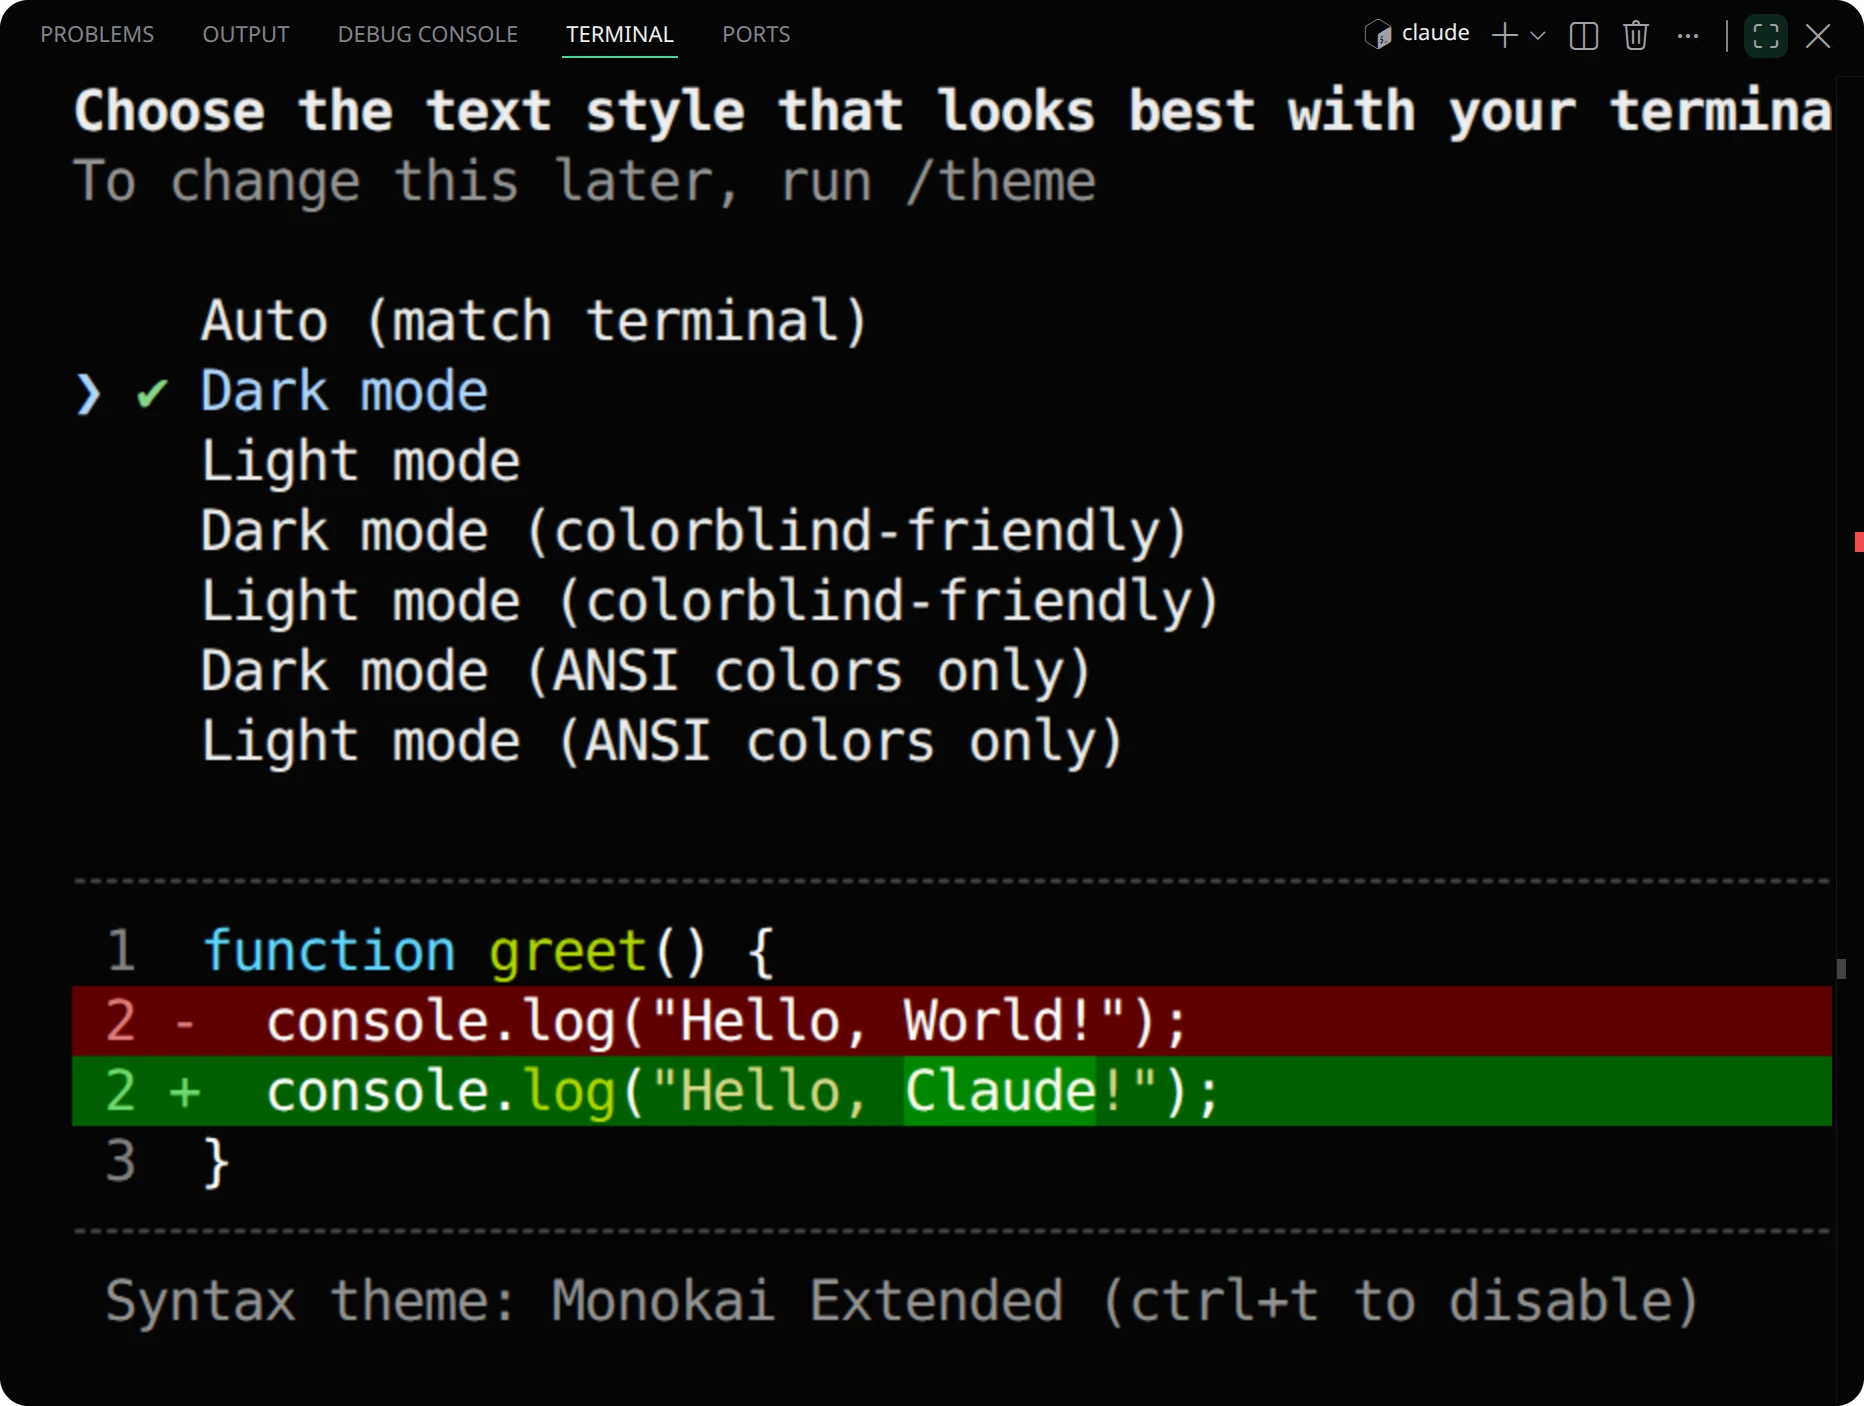Show the DEBUG CONSOLE tab

click(x=428, y=34)
